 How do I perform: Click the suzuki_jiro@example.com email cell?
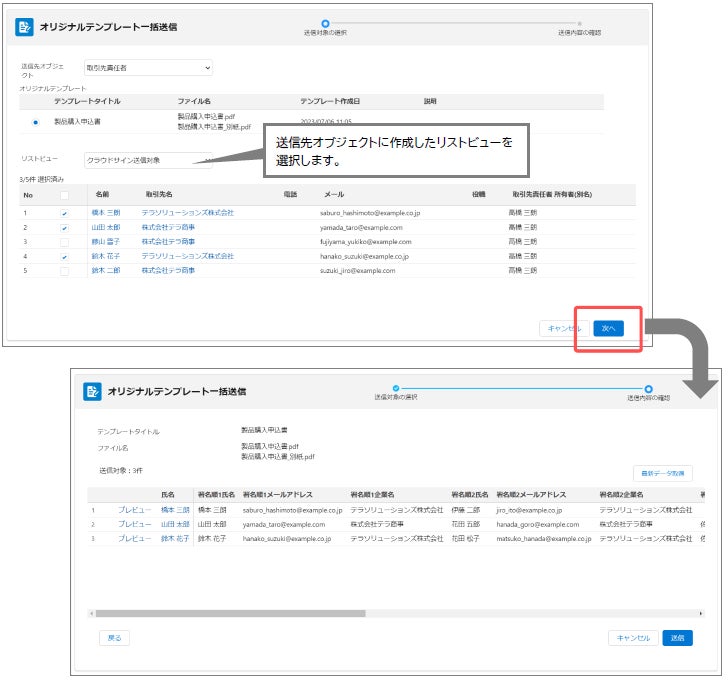pyautogui.click(x=358, y=270)
